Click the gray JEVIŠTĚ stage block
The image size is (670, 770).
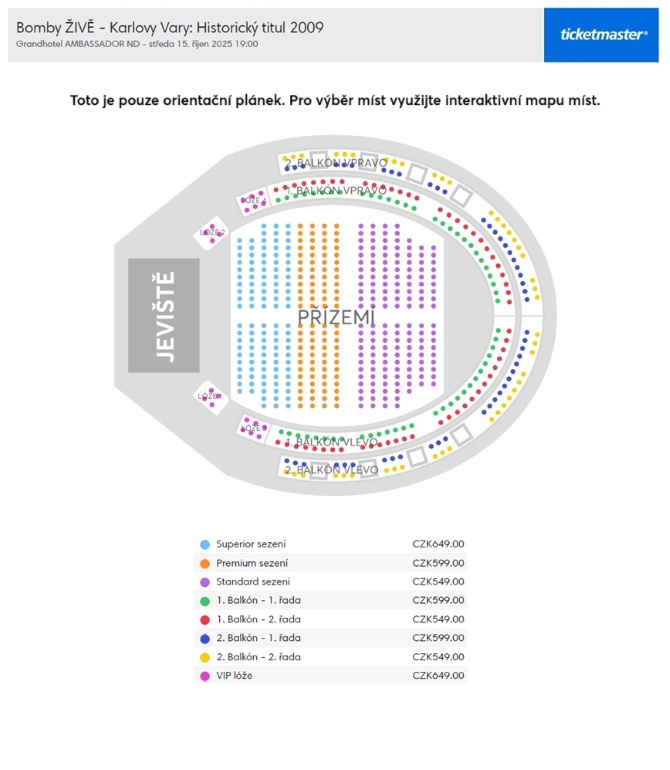164,315
